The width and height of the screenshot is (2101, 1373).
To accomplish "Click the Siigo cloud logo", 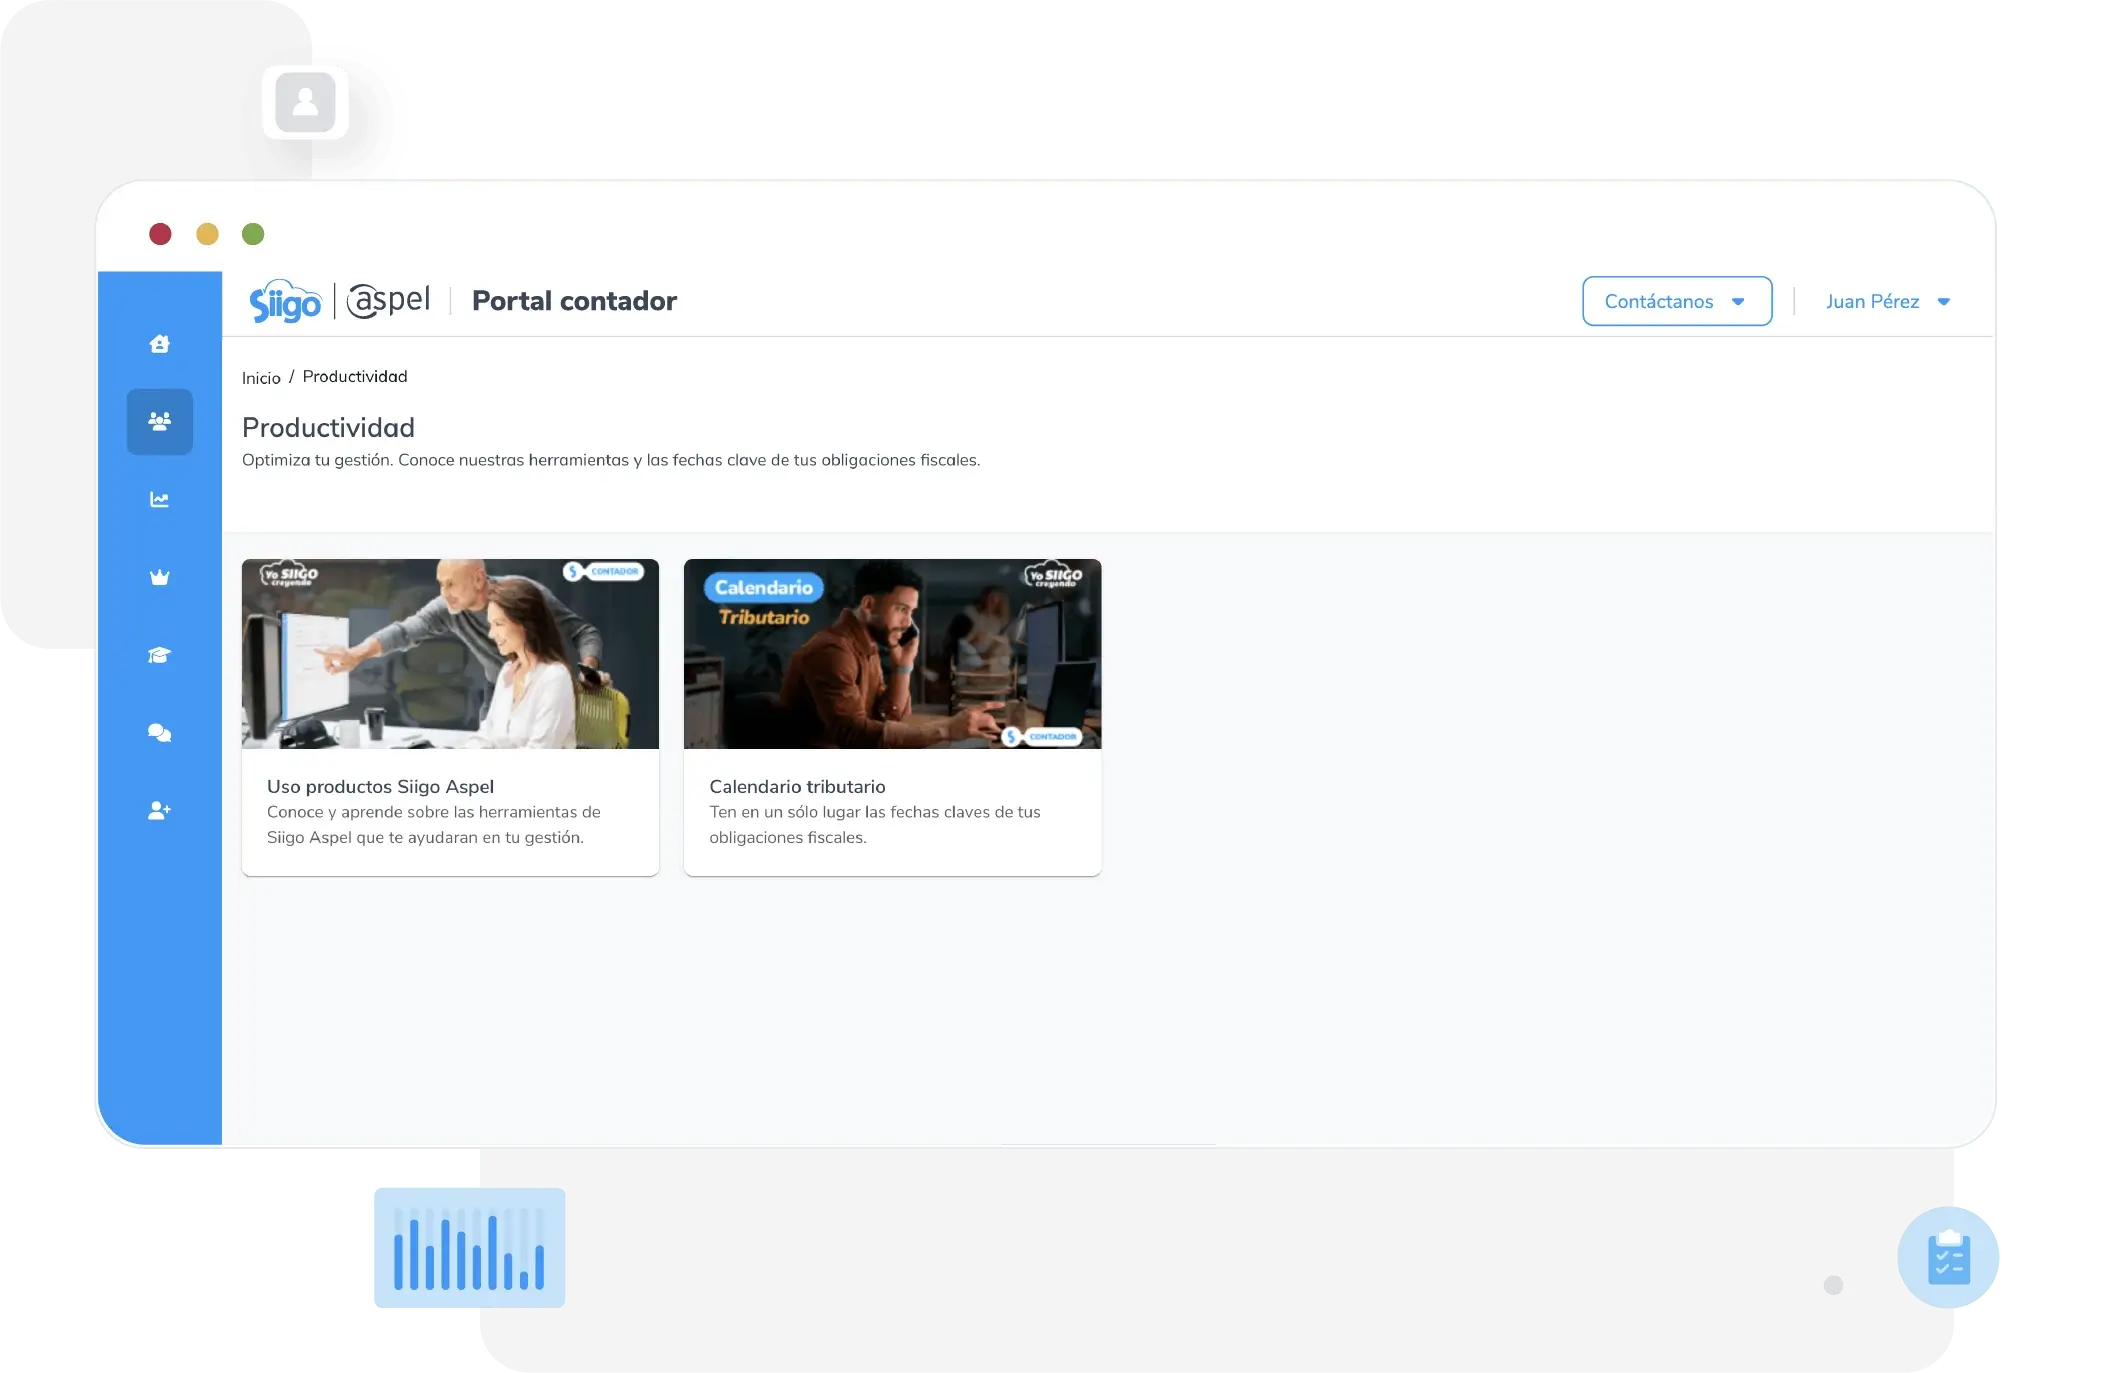I will point(285,300).
